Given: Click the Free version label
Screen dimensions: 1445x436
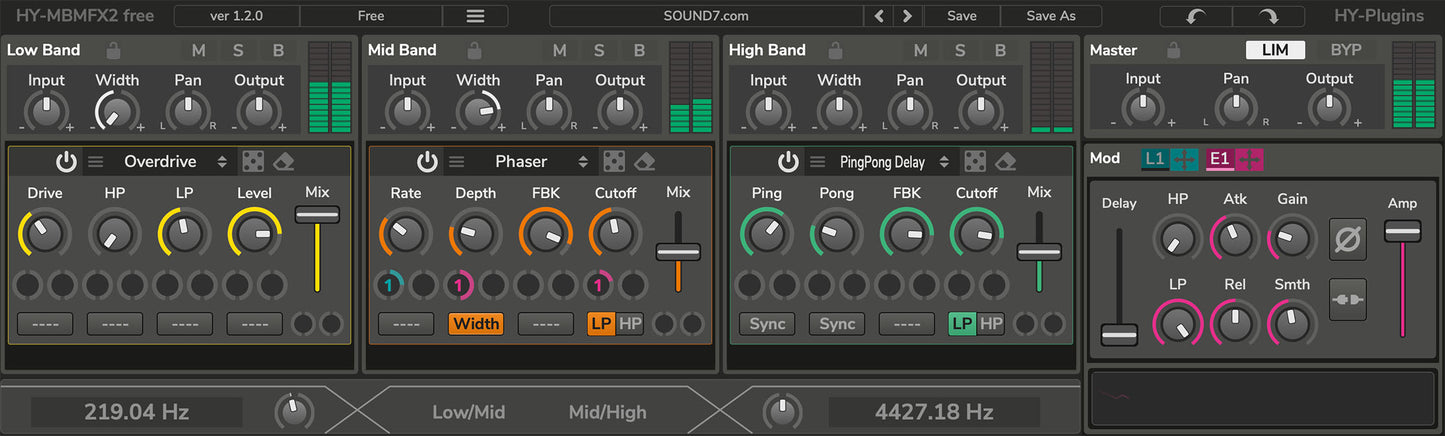Looking at the screenshot, I should coord(370,16).
